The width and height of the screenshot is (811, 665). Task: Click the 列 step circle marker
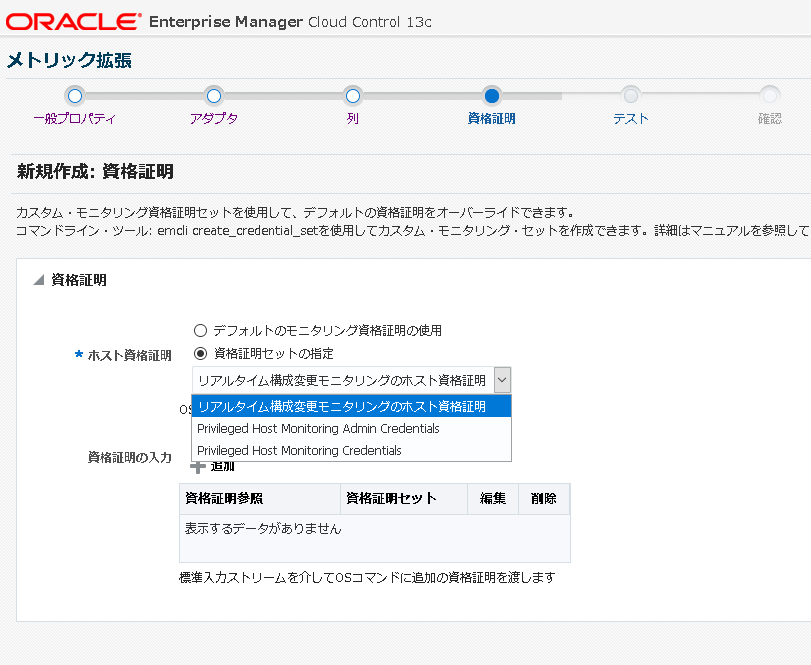point(353,96)
